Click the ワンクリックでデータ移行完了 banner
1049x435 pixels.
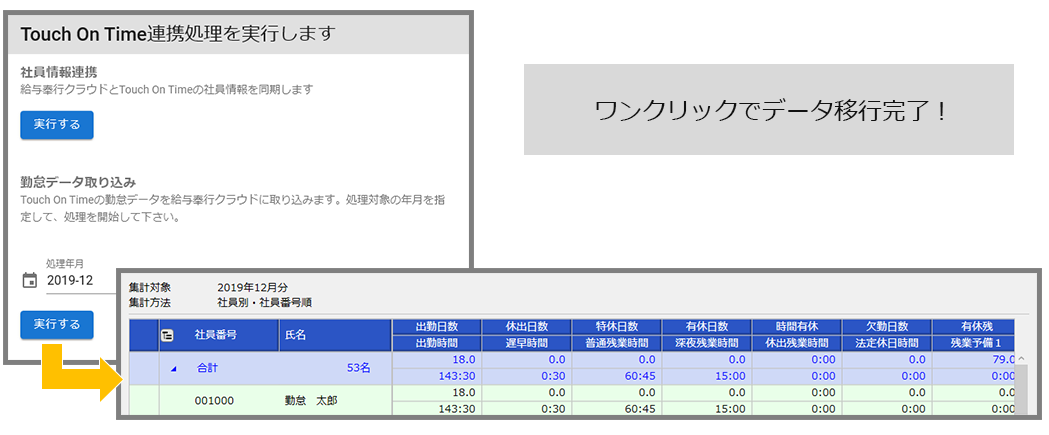point(769,110)
